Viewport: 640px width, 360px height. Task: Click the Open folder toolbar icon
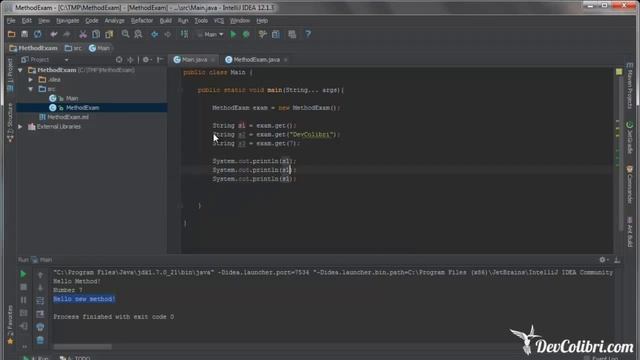(x=11, y=34)
